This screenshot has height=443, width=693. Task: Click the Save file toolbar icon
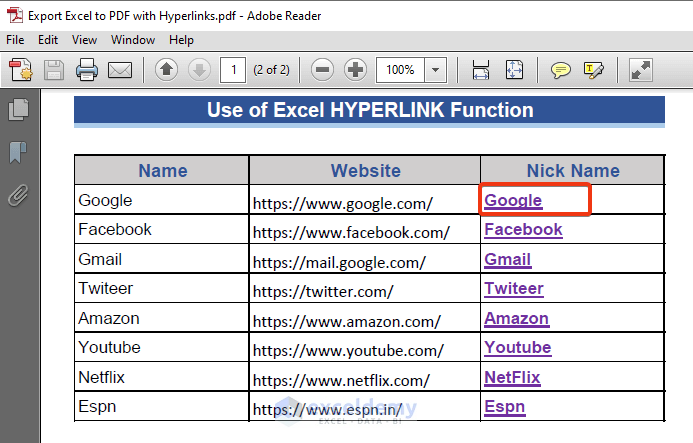[x=53, y=70]
